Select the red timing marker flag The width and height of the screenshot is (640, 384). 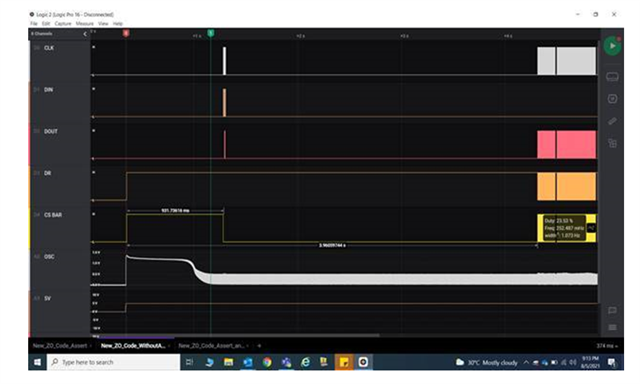[x=126, y=33]
